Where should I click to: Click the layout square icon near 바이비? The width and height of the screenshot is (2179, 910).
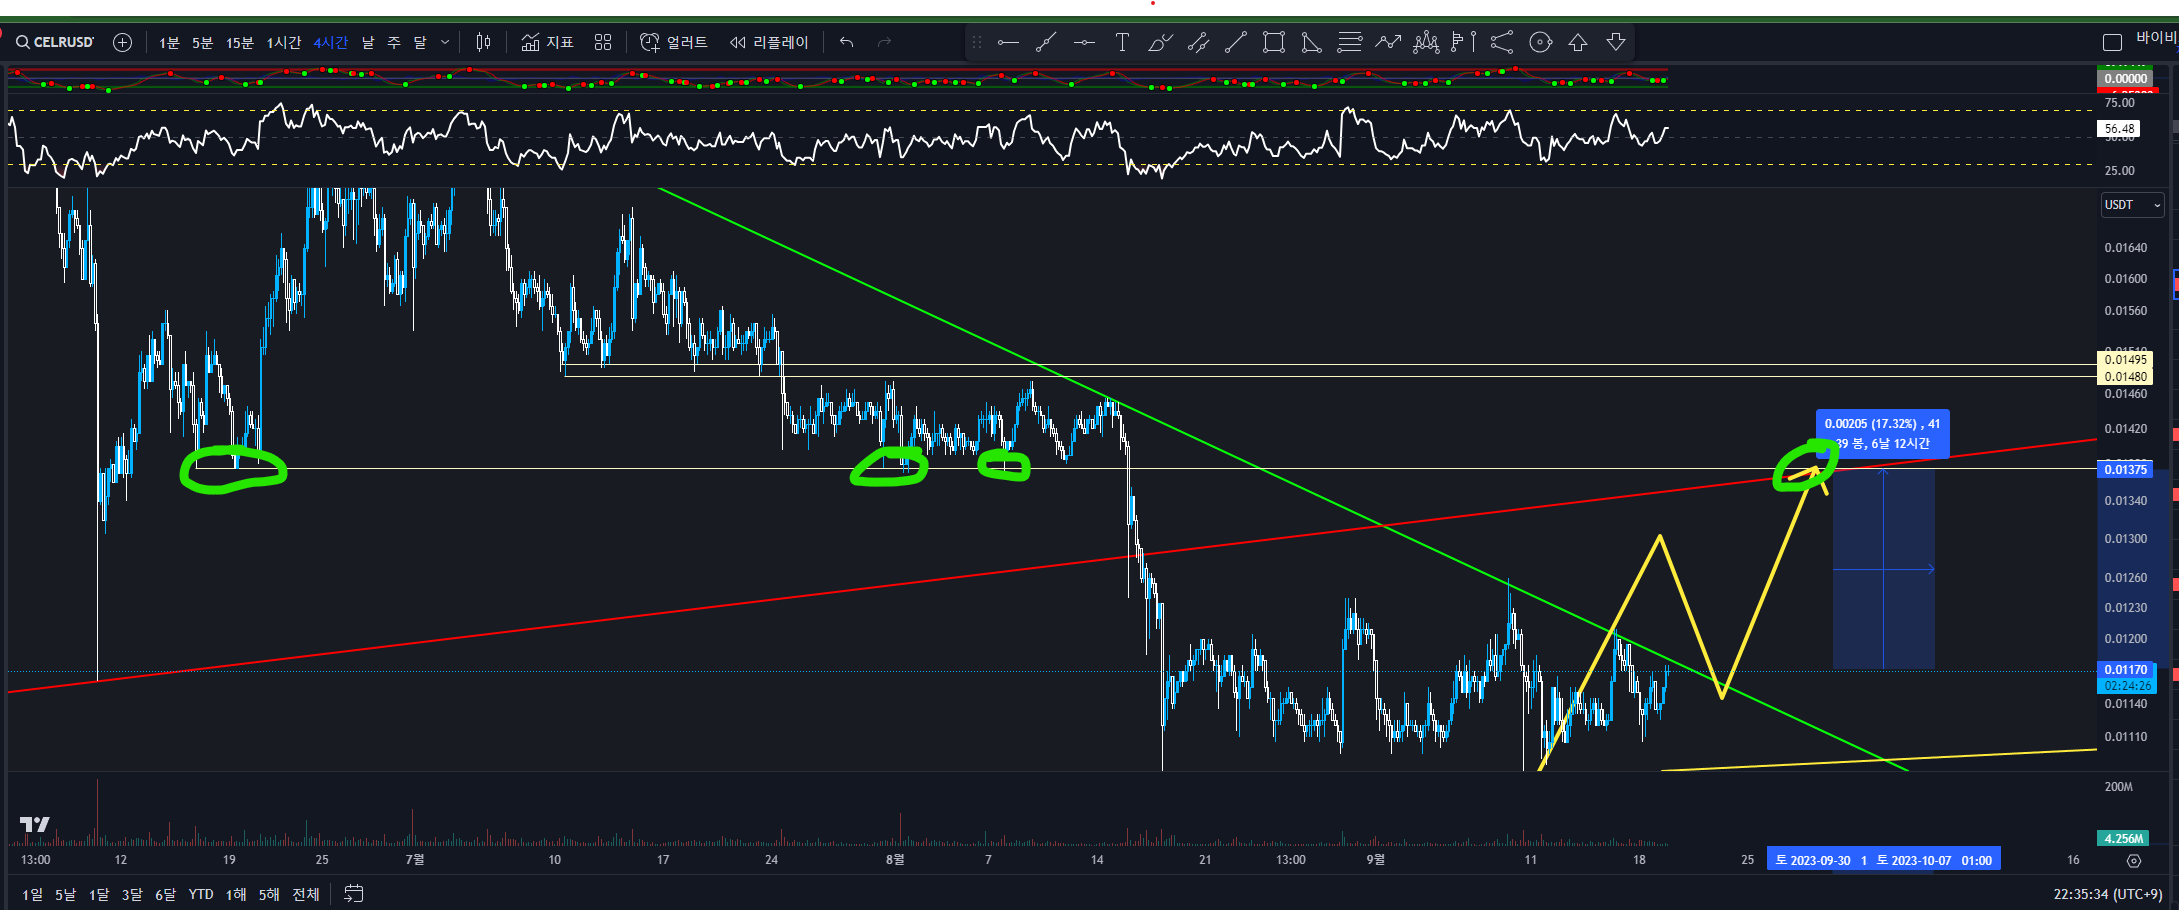pos(2112,42)
